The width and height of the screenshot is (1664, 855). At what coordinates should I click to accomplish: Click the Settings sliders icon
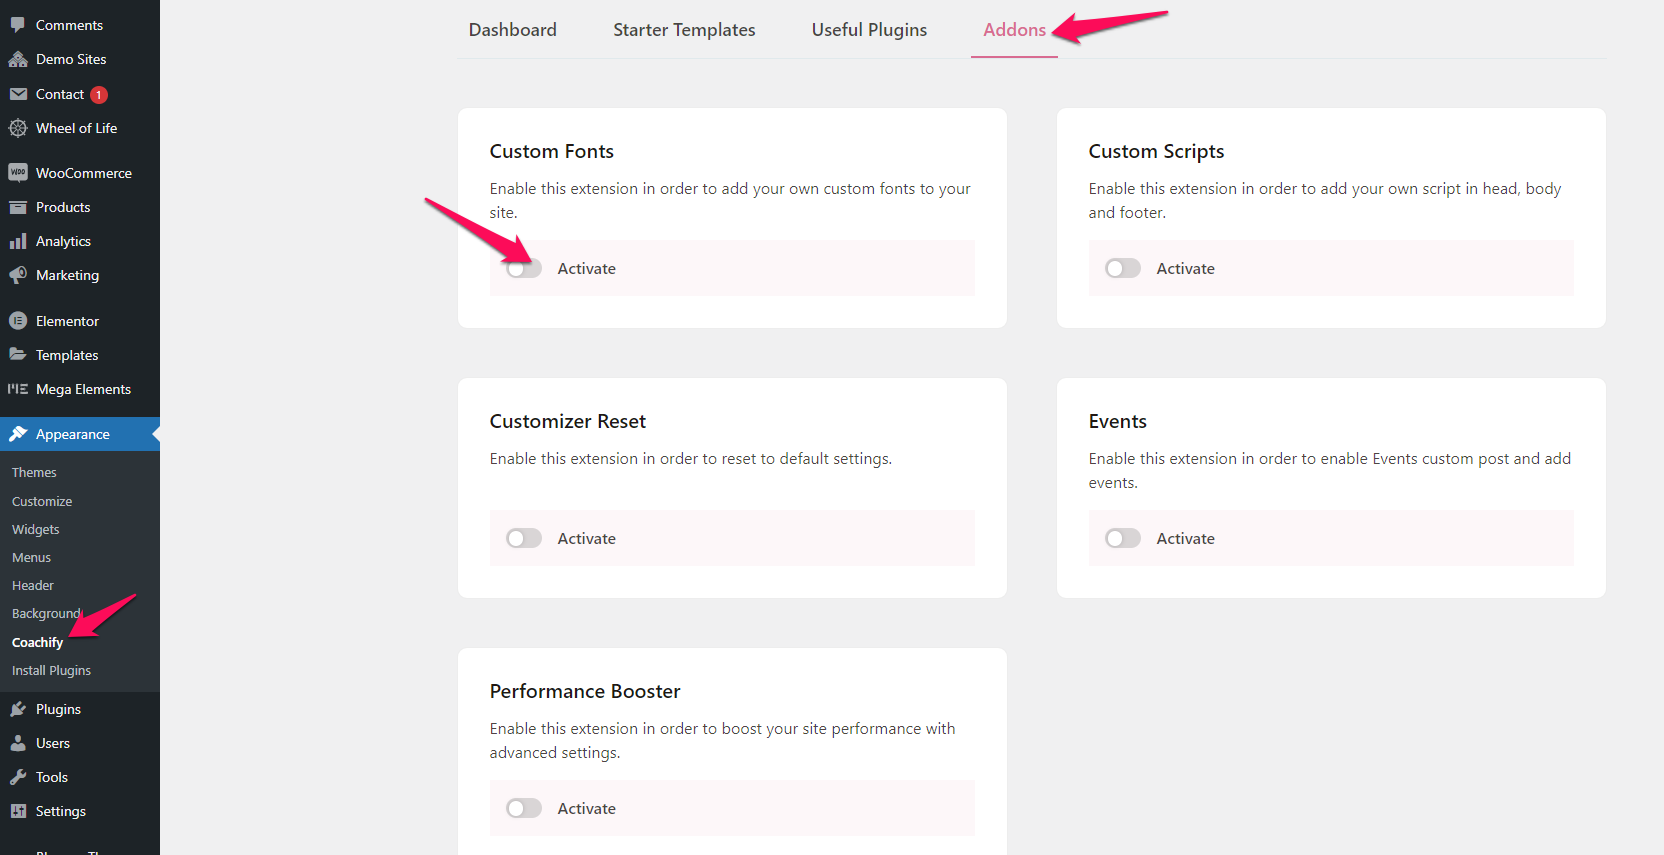18,811
